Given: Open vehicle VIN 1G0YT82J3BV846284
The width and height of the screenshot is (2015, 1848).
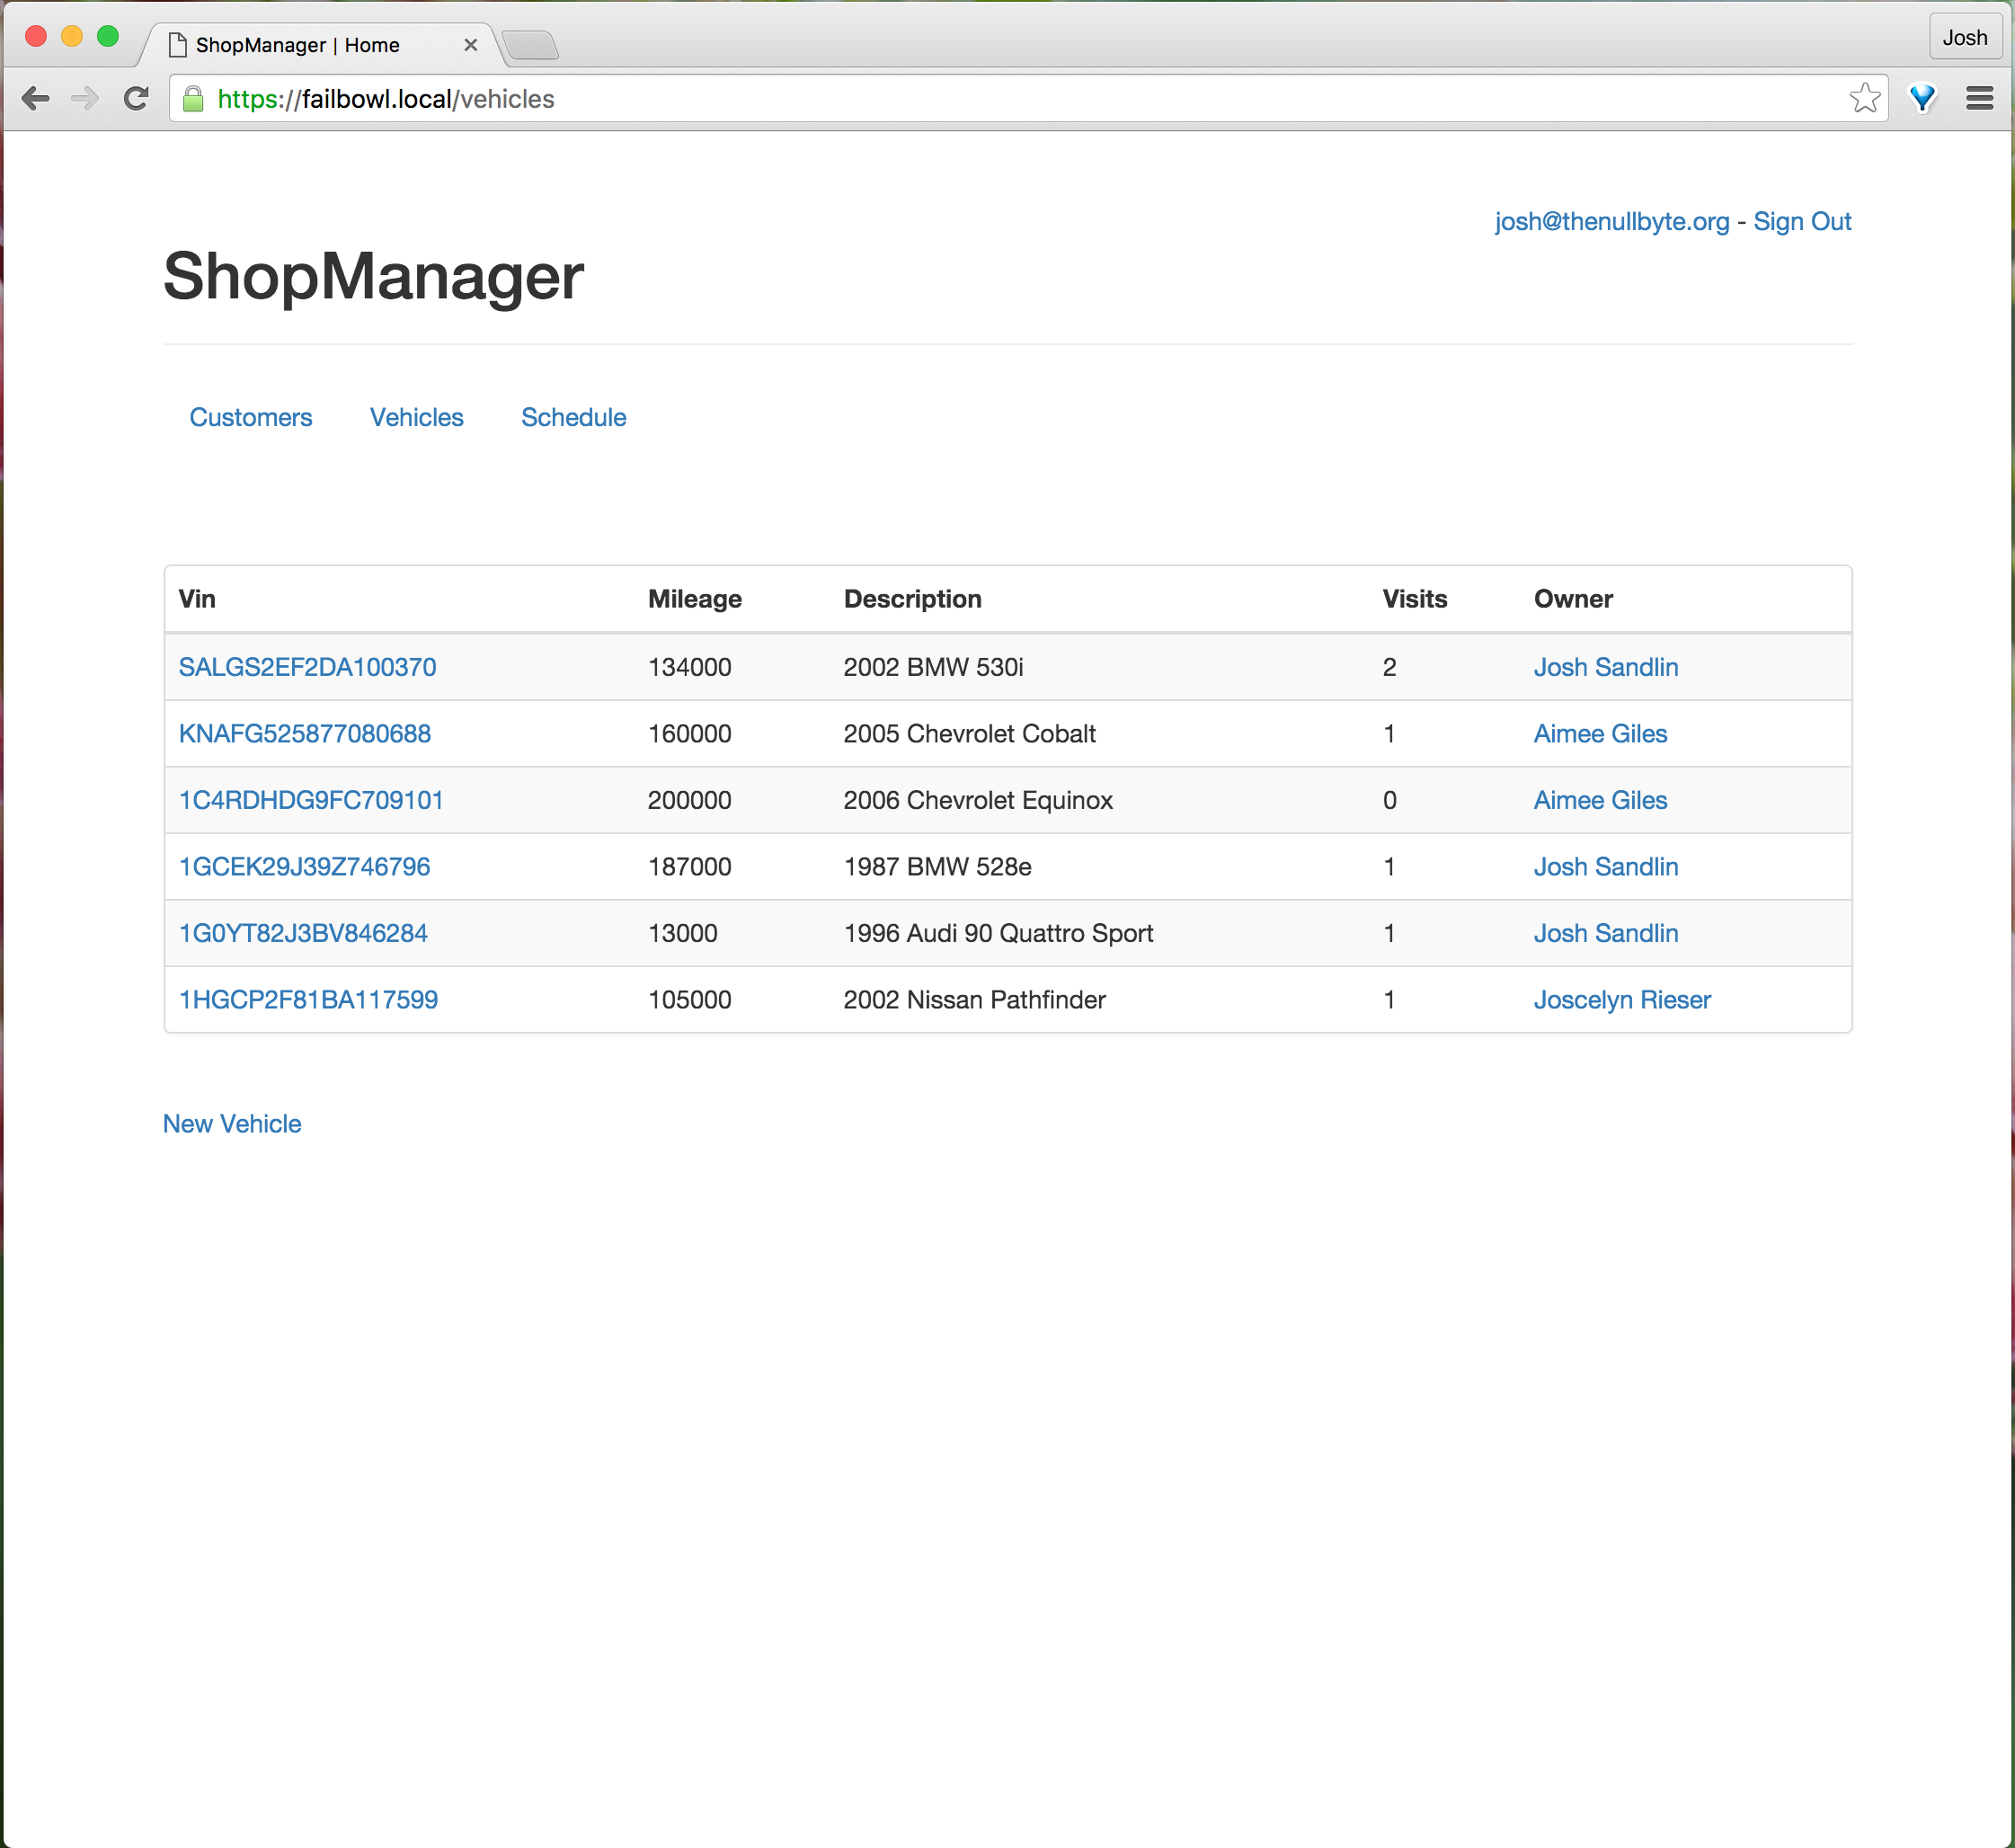Looking at the screenshot, I should pos(303,933).
